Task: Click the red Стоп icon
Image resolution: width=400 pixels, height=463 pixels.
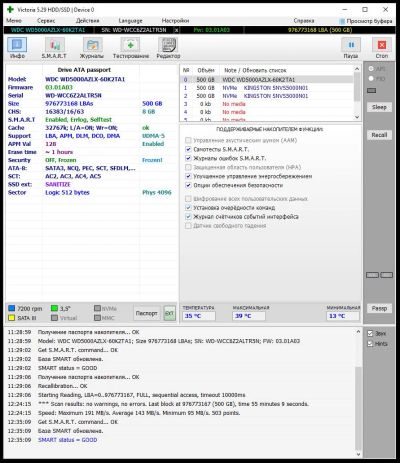Action: coord(382,45)
